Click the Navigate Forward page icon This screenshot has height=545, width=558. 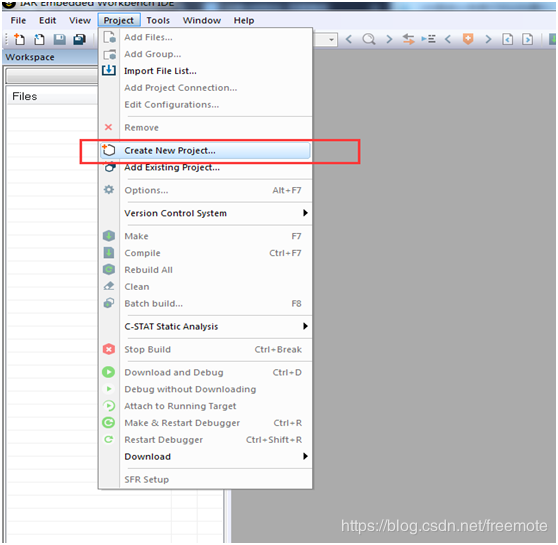(x=527, y=39)
